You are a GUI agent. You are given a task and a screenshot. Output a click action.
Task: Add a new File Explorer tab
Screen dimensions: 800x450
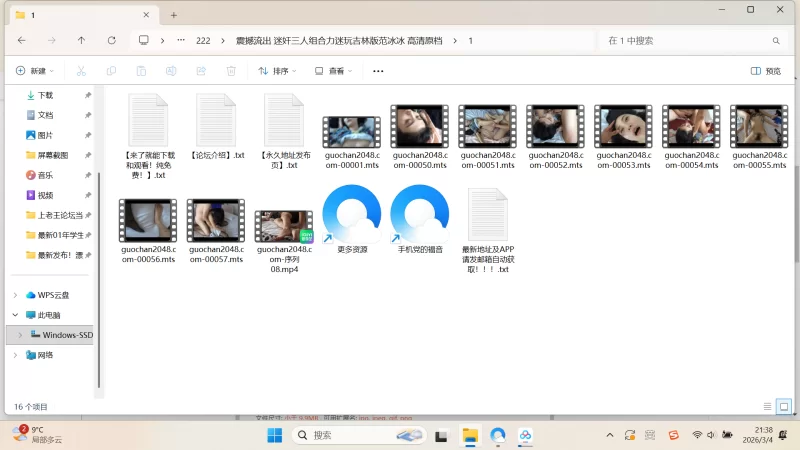[174, 15]
